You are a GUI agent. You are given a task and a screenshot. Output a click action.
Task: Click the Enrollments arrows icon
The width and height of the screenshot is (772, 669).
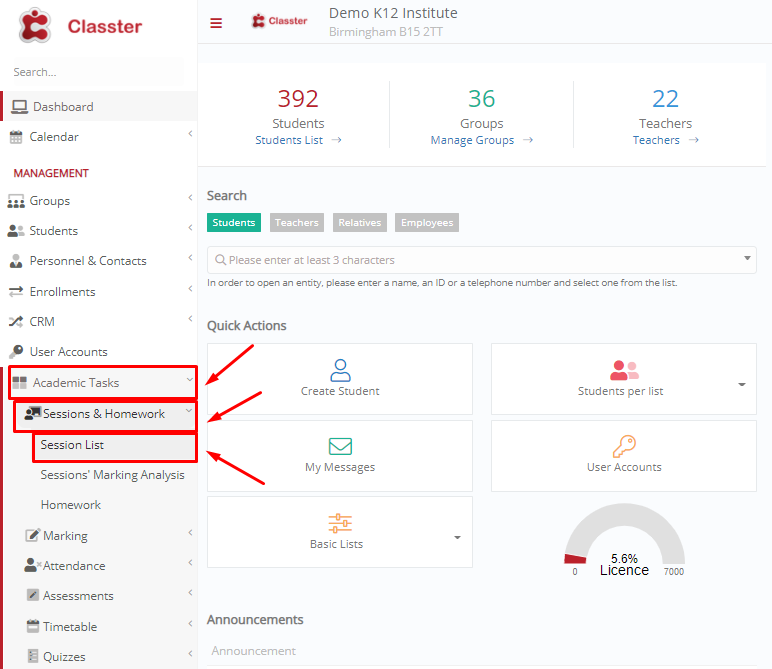[x=16, y=291]
